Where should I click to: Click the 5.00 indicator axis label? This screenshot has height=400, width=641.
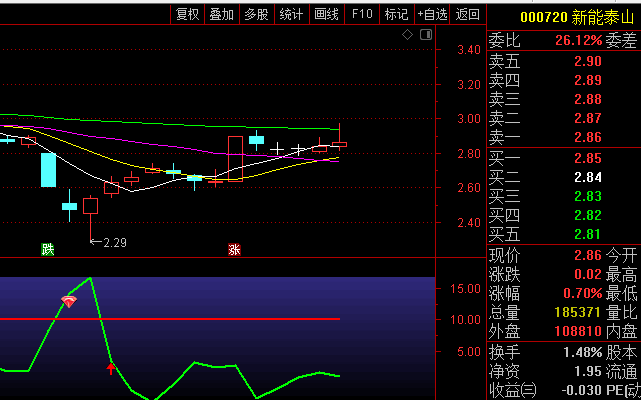(469, 352)
